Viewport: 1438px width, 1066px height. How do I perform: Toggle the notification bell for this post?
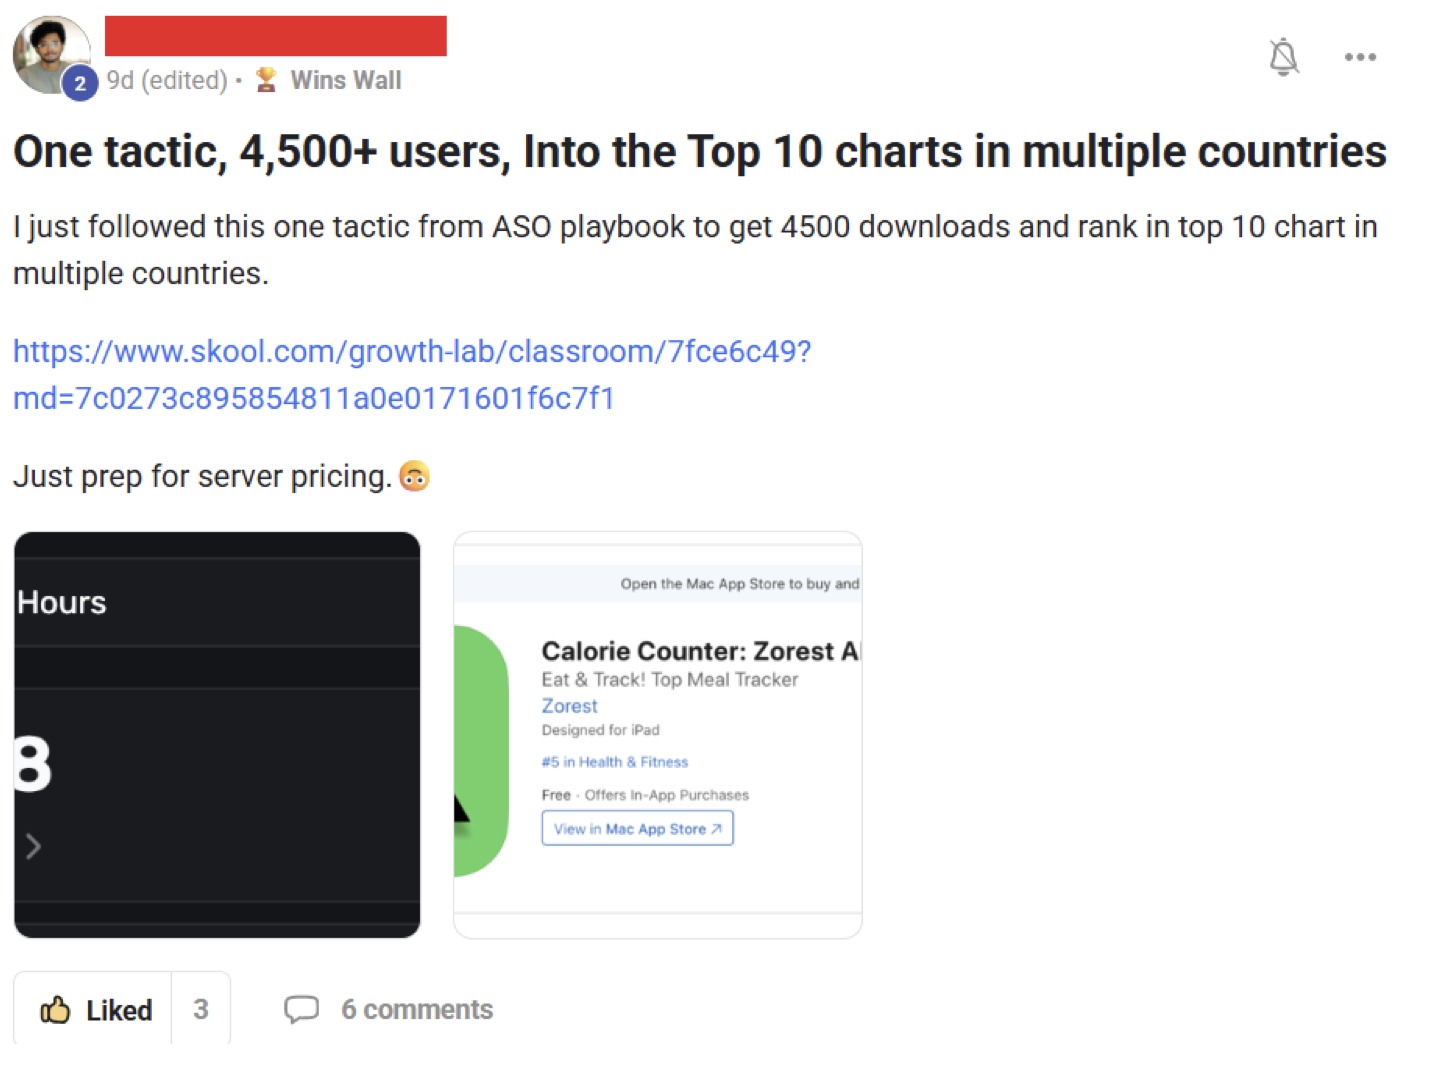coord(1283,57)
